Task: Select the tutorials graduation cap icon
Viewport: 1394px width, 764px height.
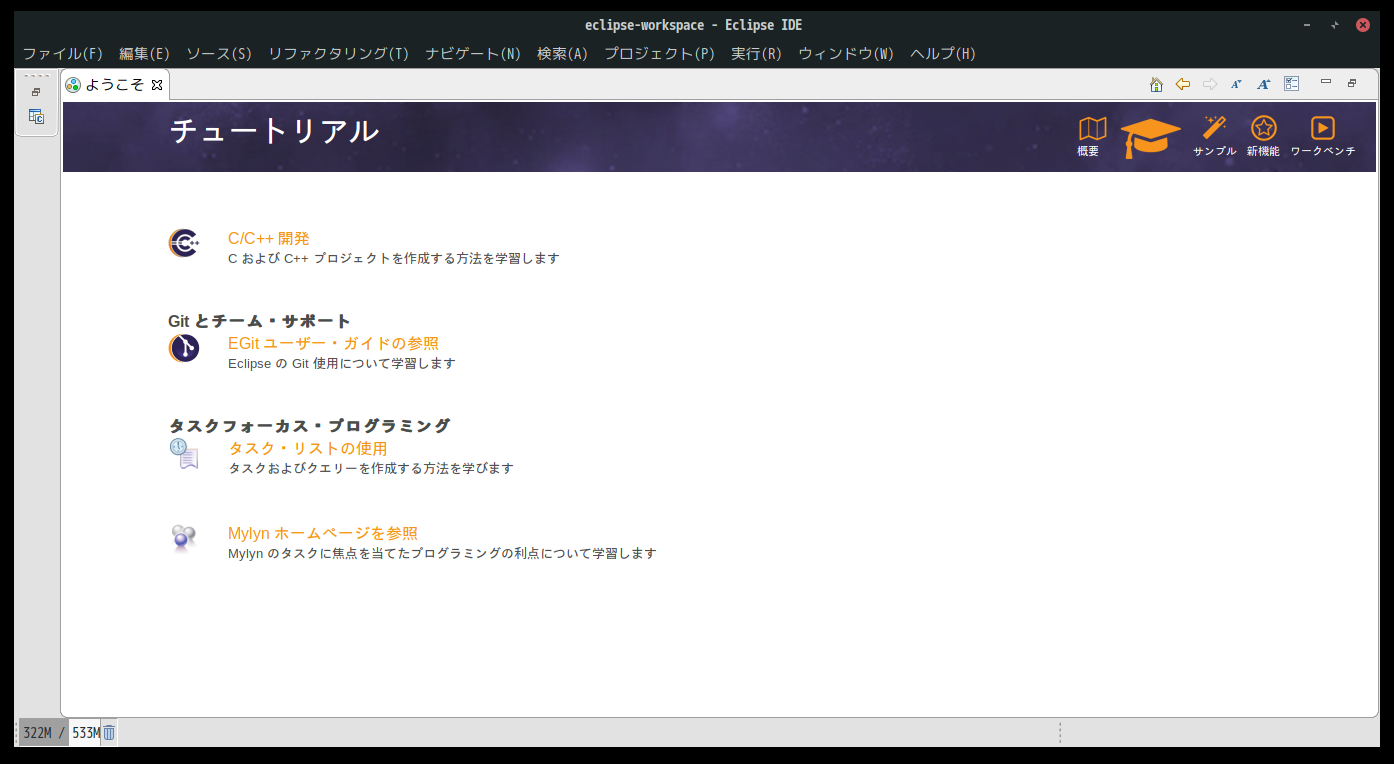Action: point(1150,137)
